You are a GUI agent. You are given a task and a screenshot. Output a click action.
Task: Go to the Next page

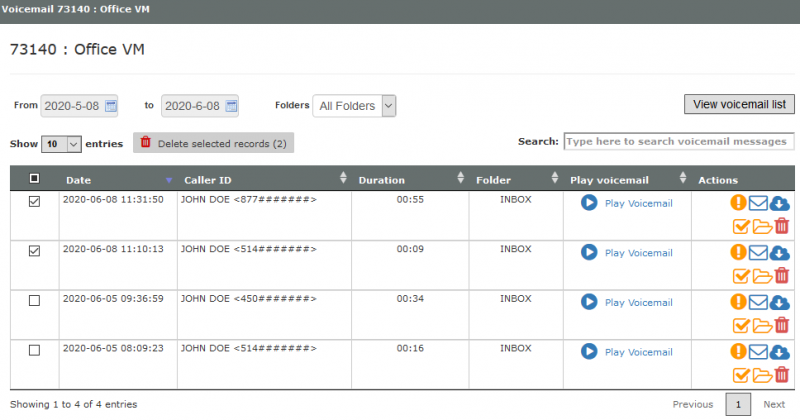(774, 404)
